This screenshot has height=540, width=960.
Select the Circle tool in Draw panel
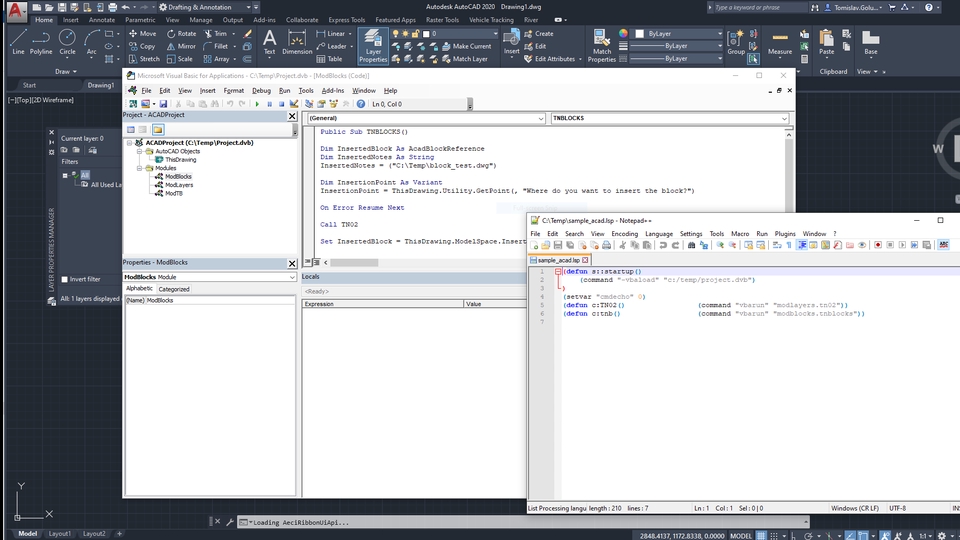(67, 40)
